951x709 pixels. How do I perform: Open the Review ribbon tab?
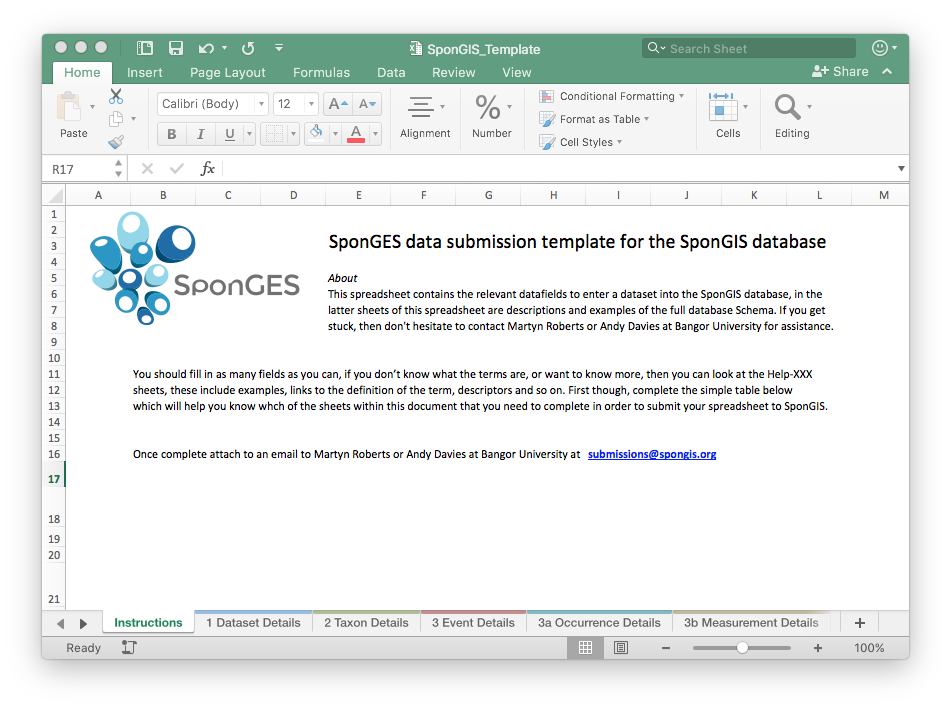tap(453, 72)
